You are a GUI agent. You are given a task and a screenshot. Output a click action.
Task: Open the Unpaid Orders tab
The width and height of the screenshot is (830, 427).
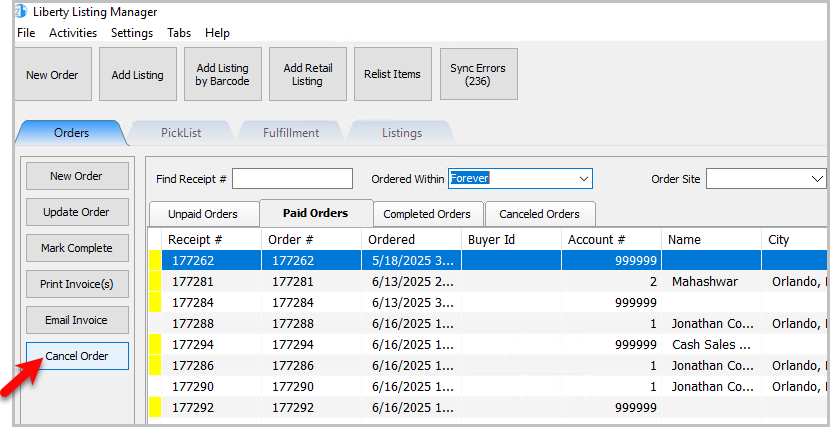(x=203, y=214)
